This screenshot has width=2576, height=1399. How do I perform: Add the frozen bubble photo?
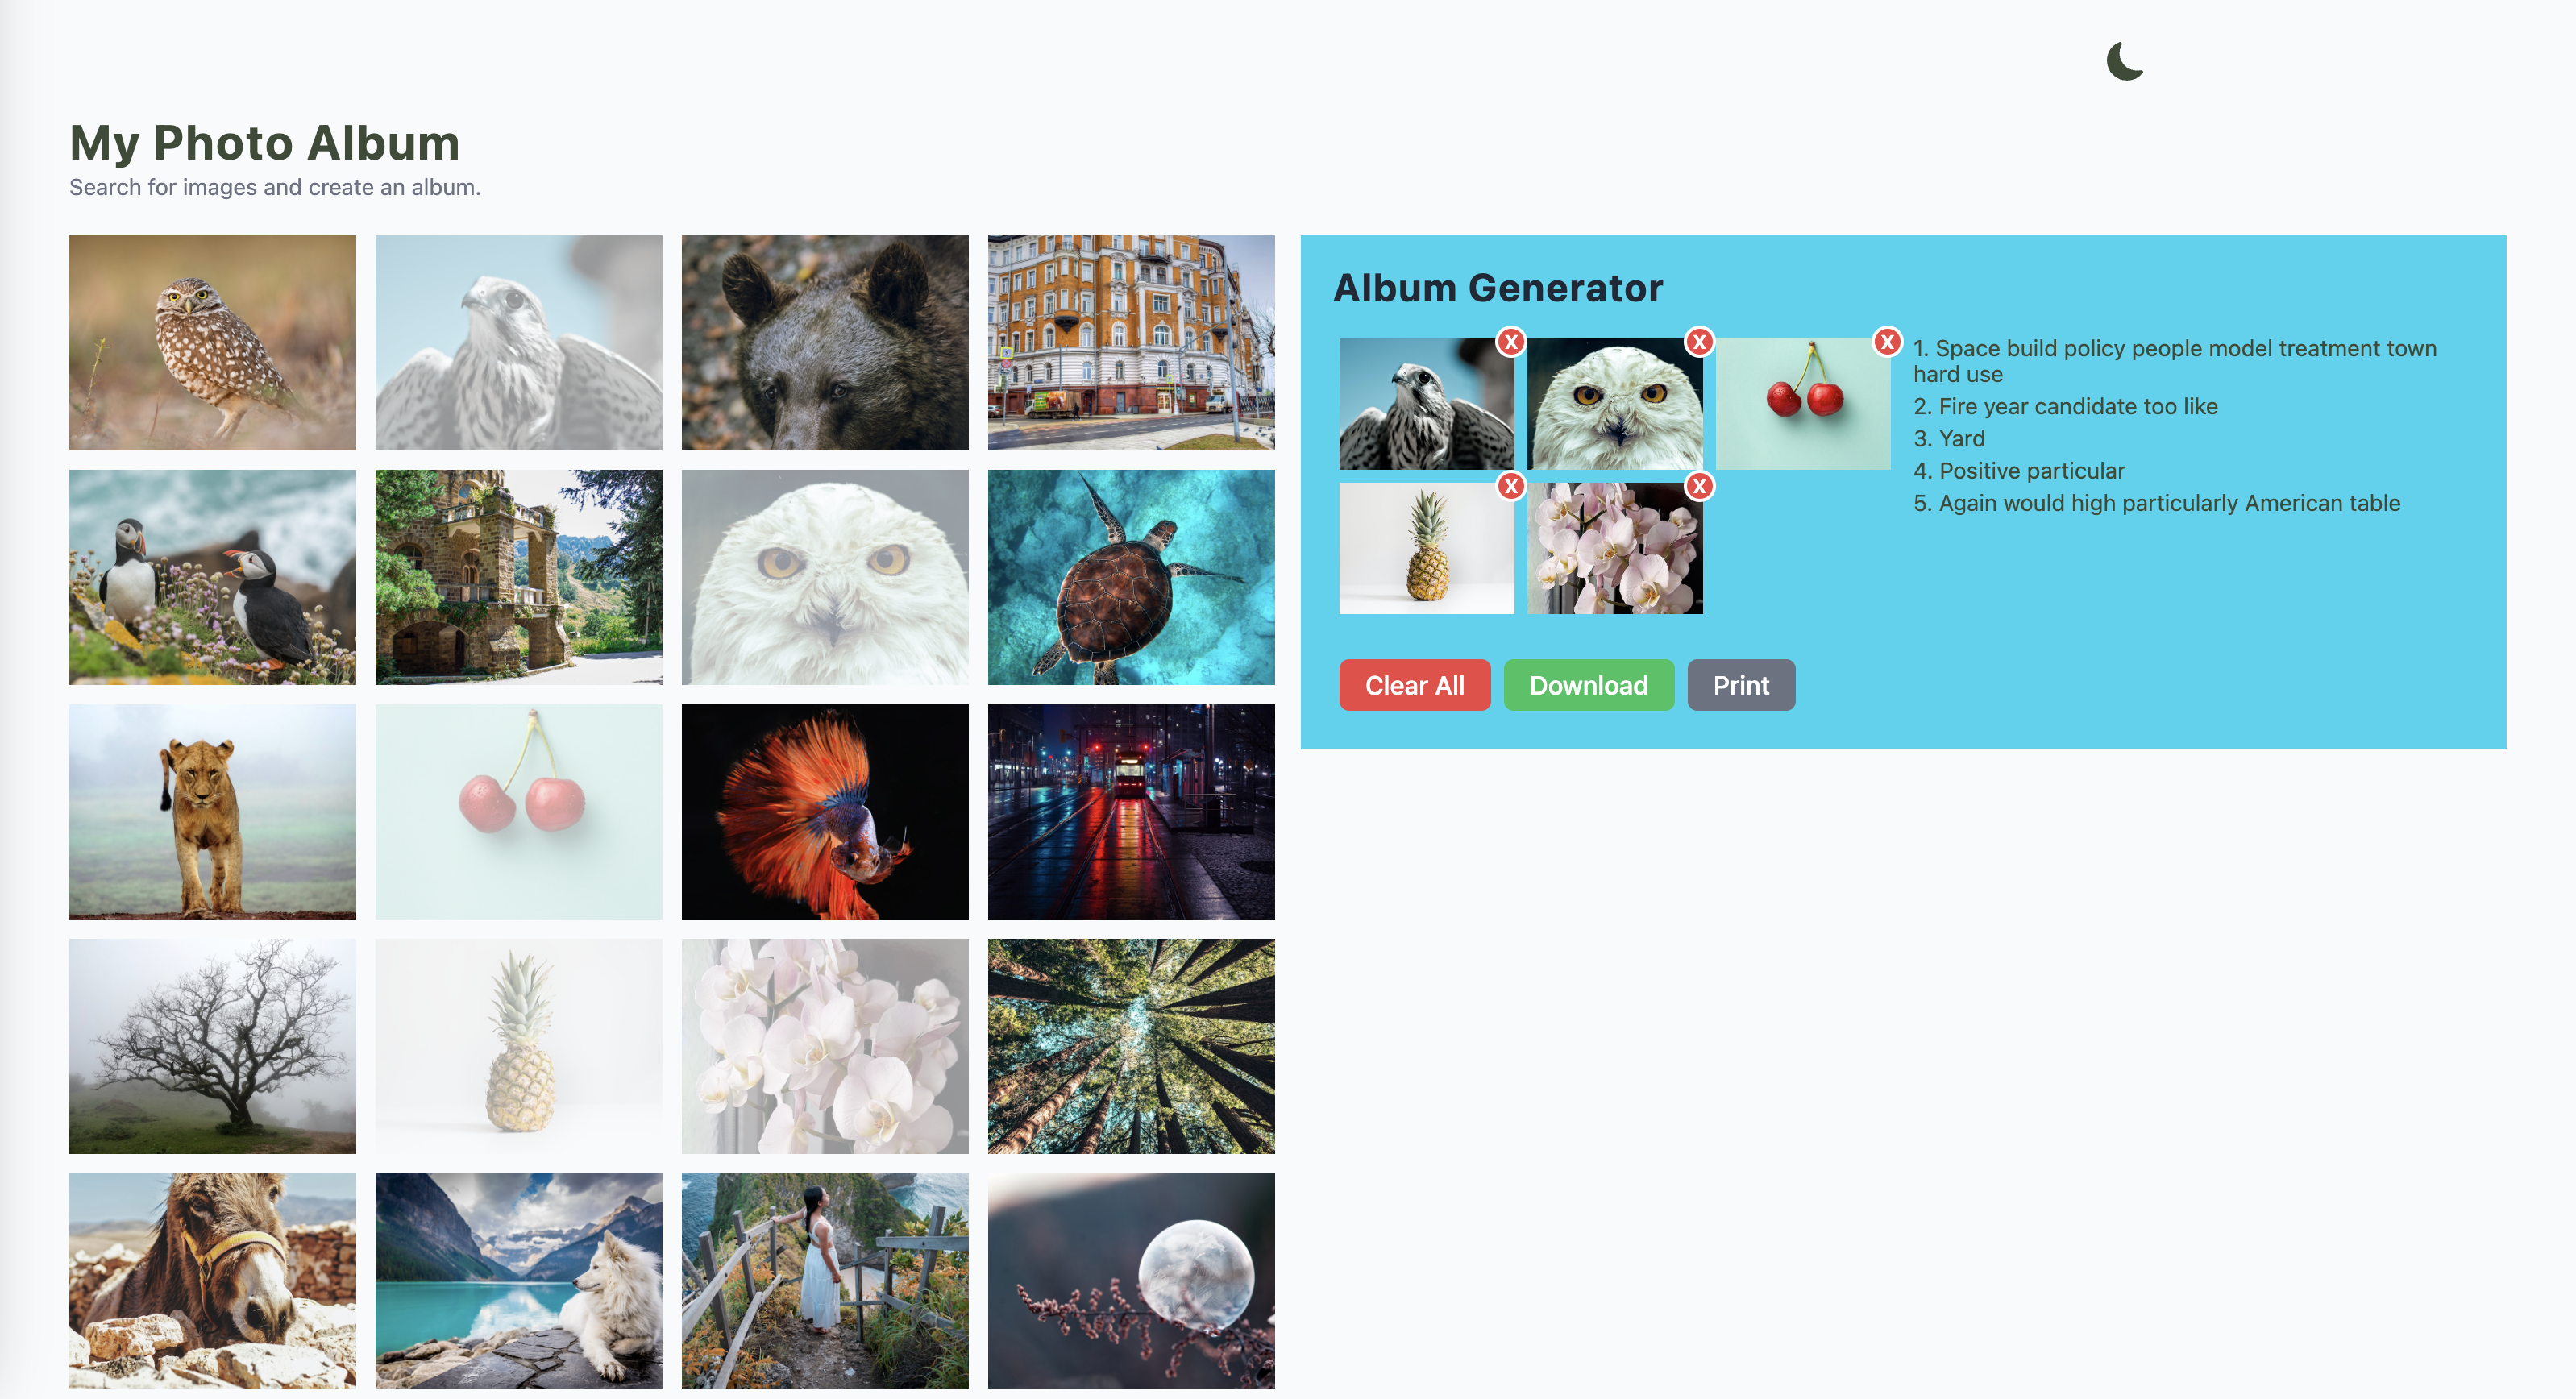tap(1130, 1280)
